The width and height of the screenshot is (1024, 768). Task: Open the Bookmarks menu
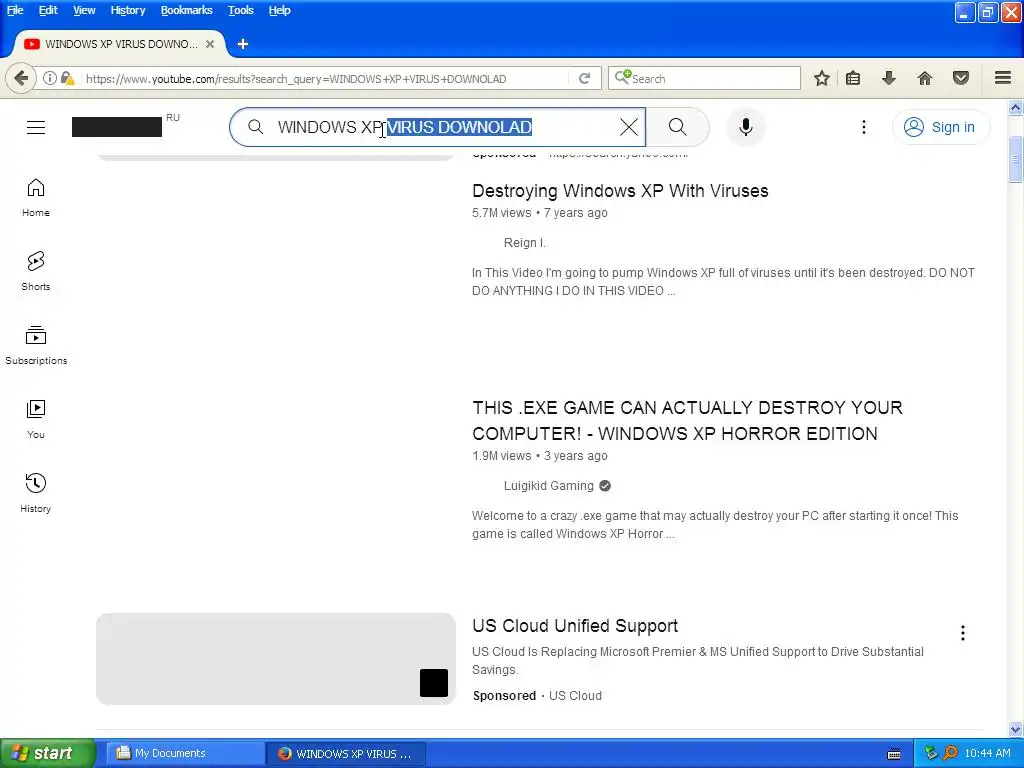point(186,10)
